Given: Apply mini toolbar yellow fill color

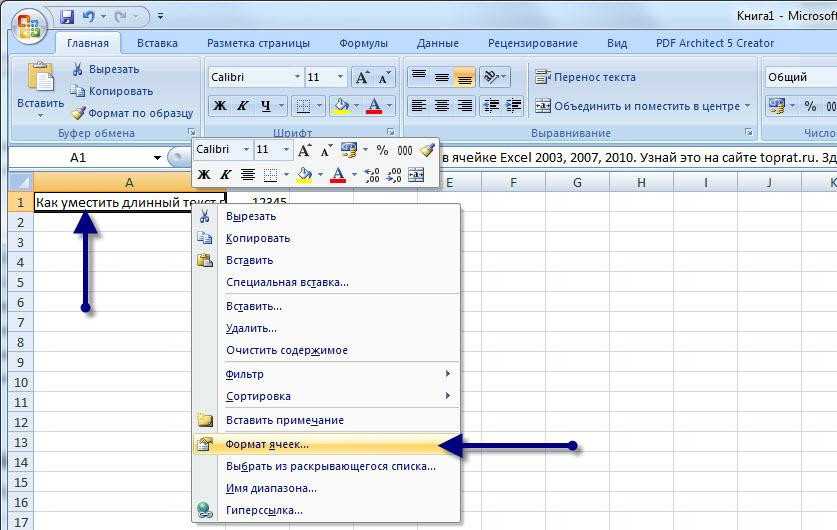Looking at the screenshot, I should point(304,175).
